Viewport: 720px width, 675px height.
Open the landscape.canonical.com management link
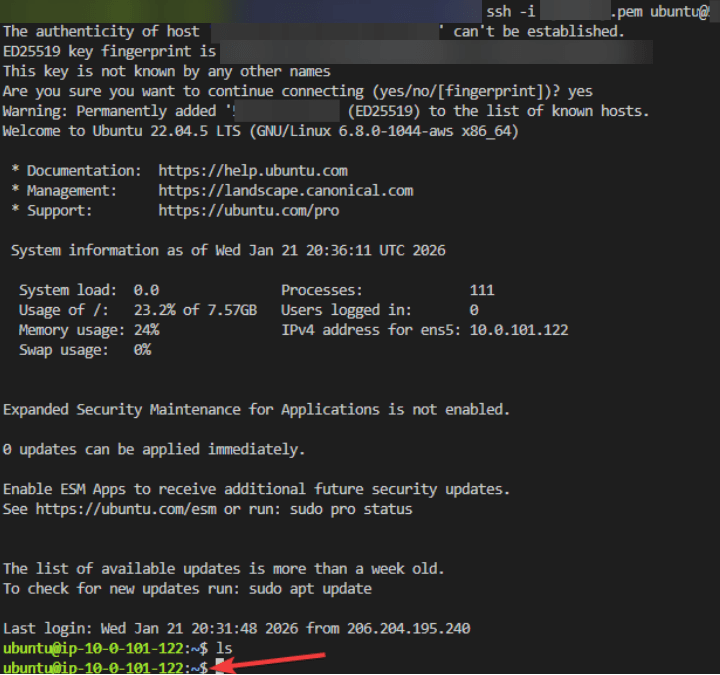tap(285, 190)
